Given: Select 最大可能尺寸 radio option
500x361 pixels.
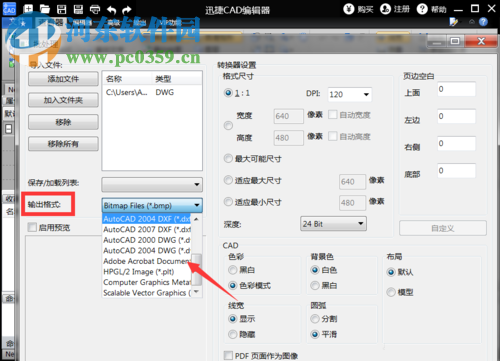Looking at the screenshot, I should [x=228, y=158].
